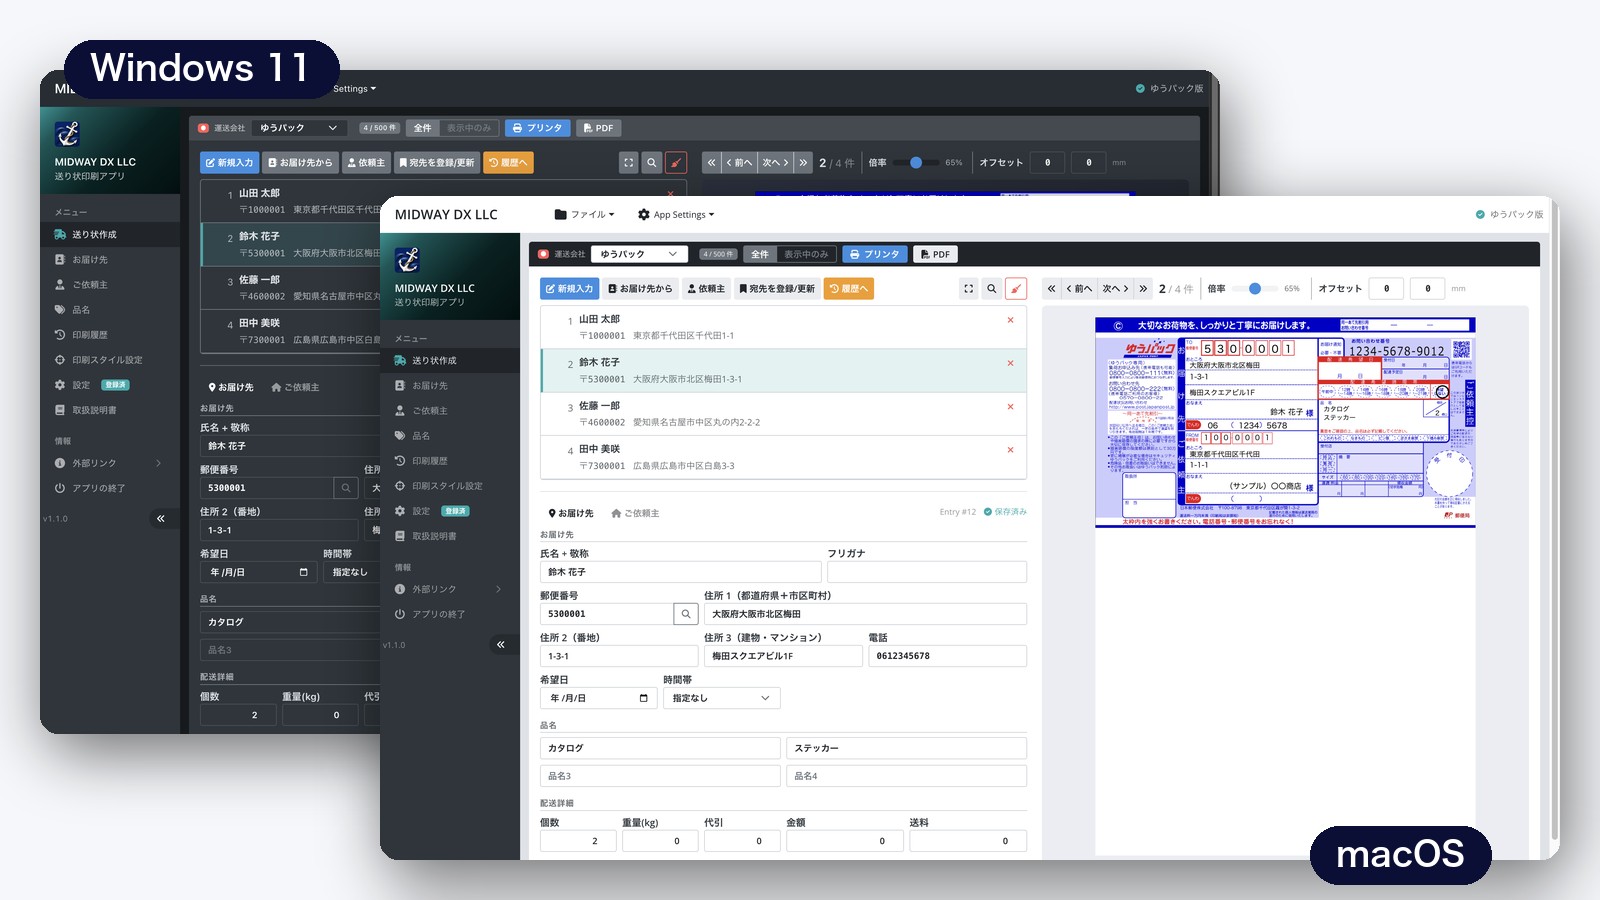Select 田中 美咲 entry row in macOS window list
The height and width of the screenshot is (900, 1600).
point(783,457)
